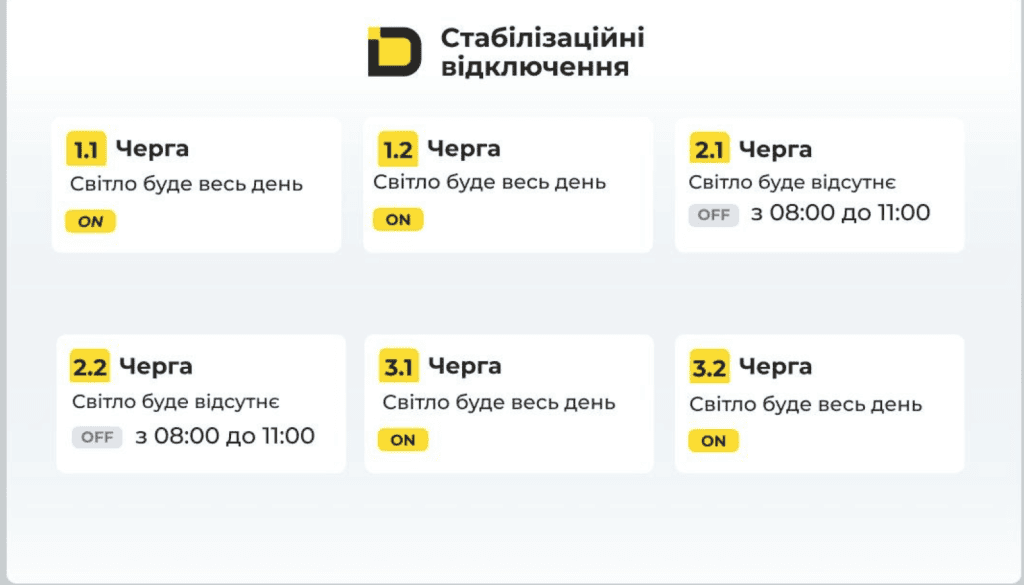This screenshot has width=1024, height=585.
Task: Click the 1.2 queue number badge
Action: (x=398, y=149)
